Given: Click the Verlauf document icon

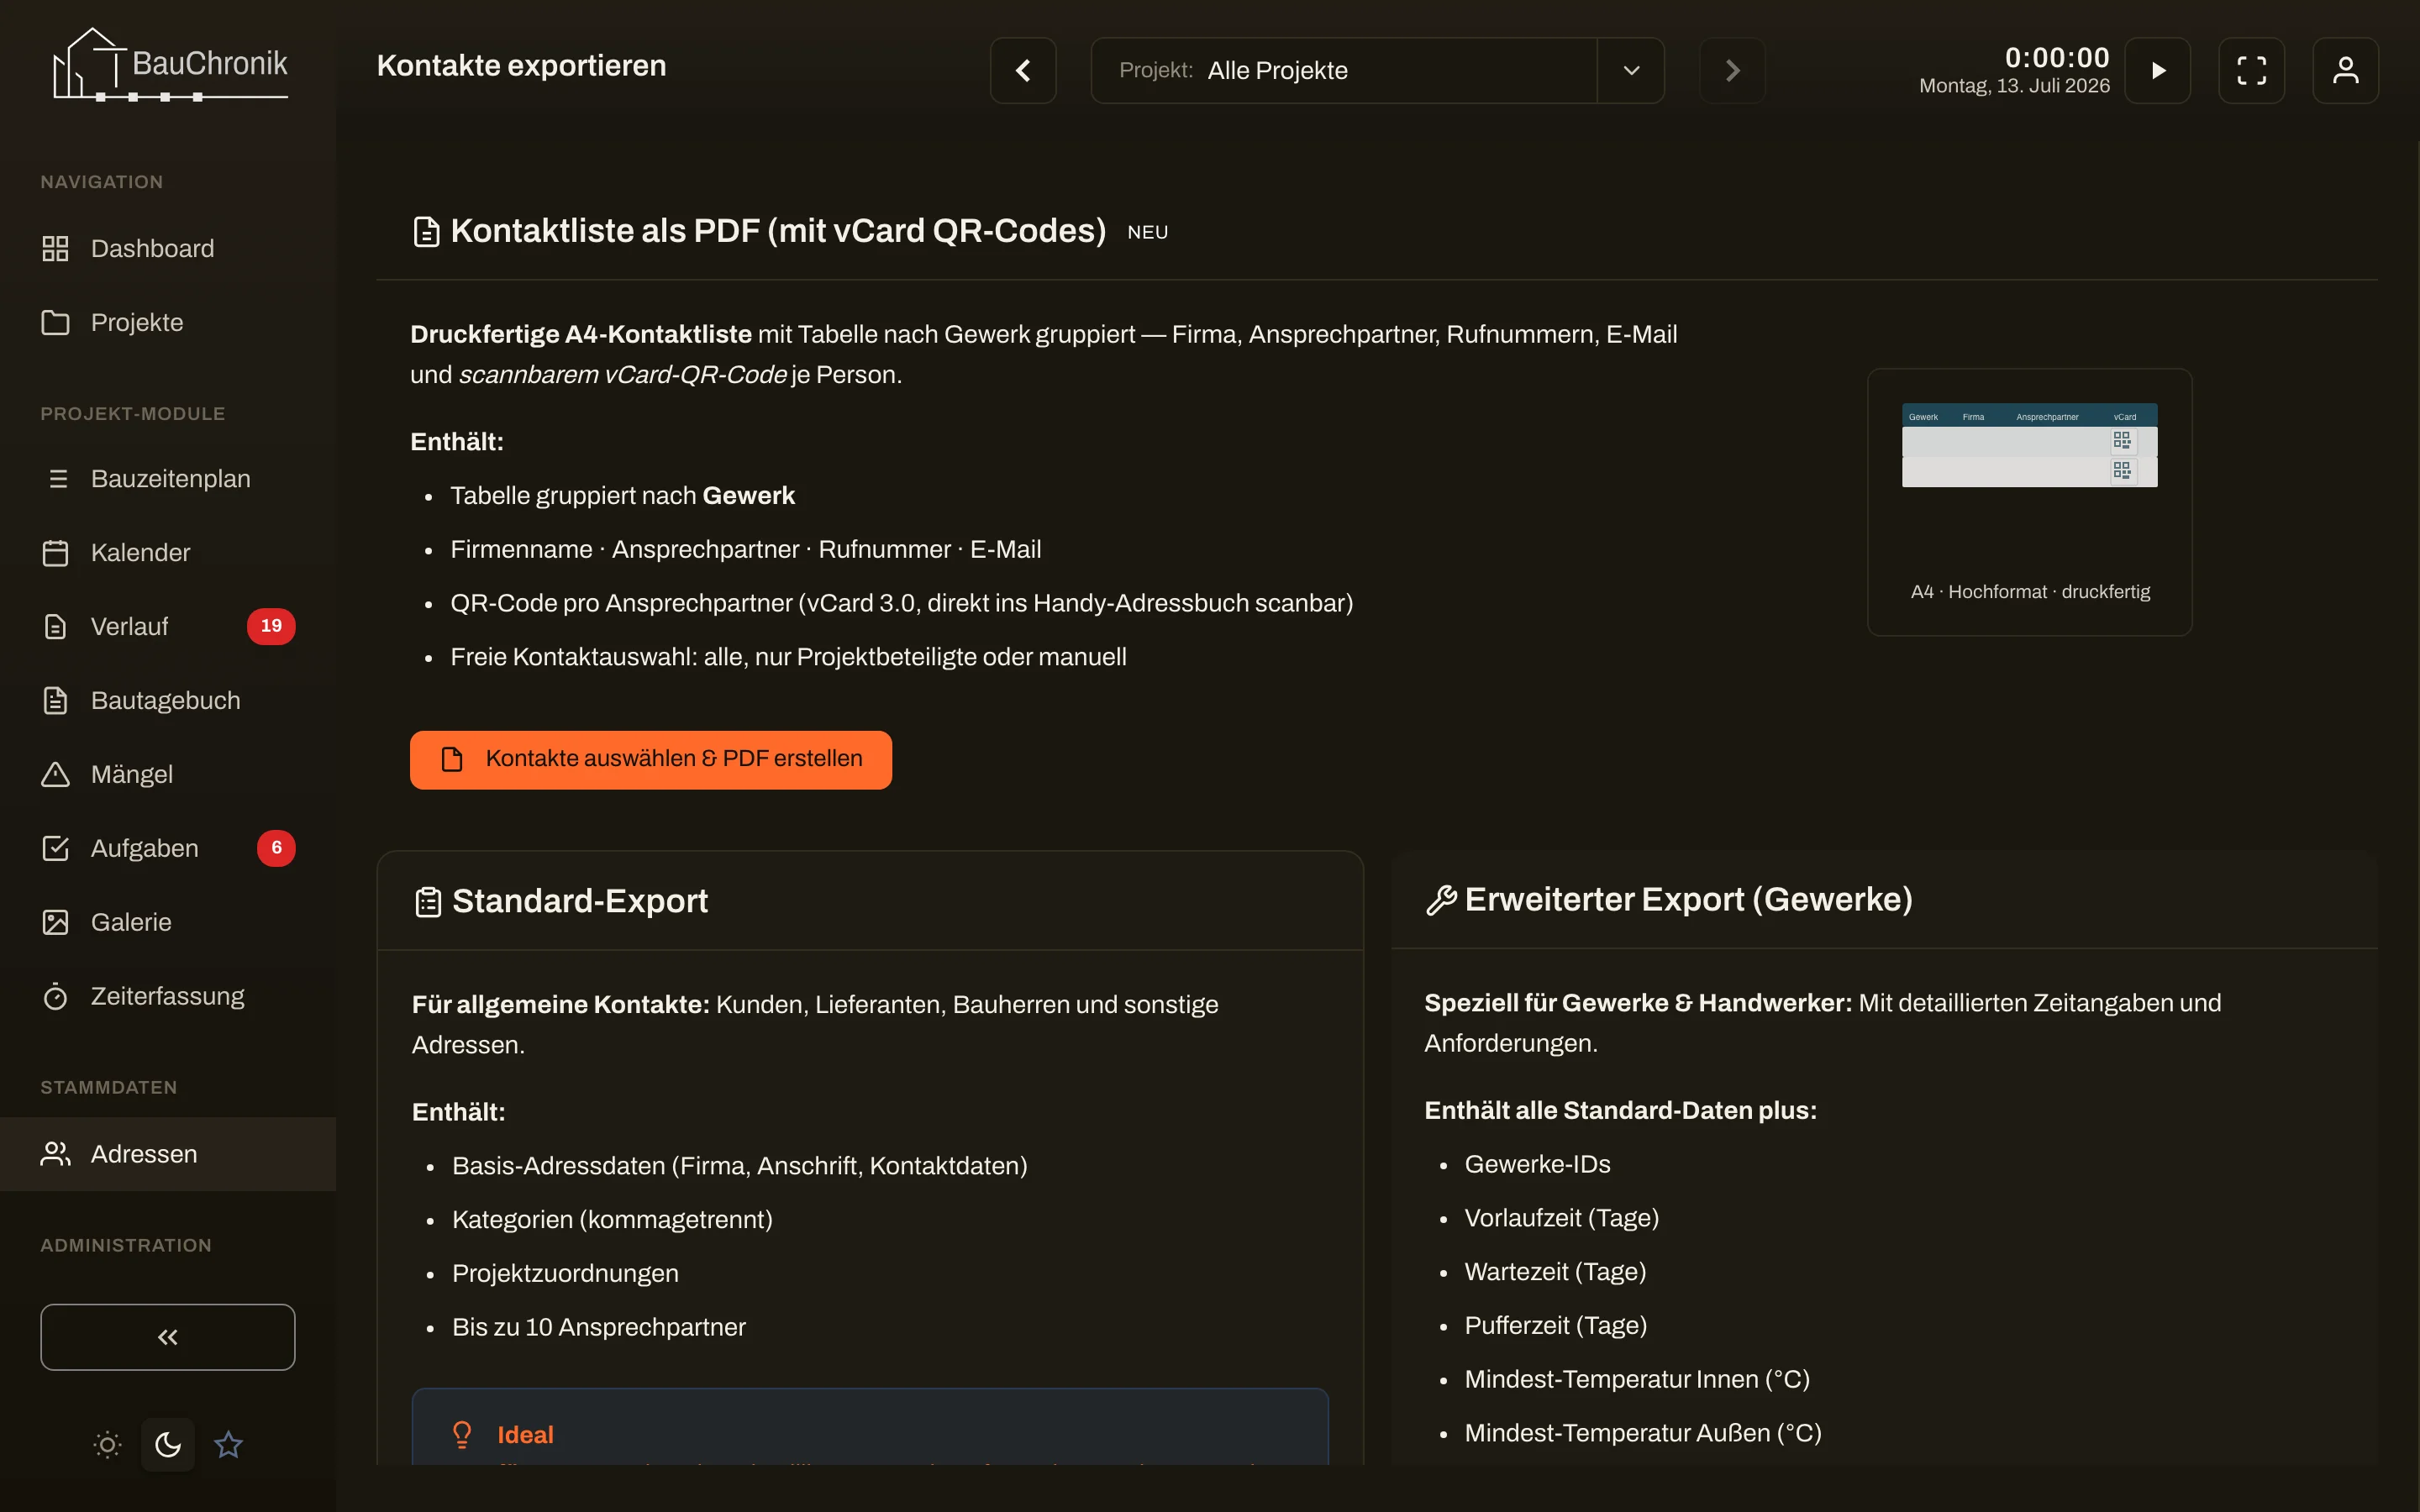Looking at the screenshot, I should pos(56,627).
